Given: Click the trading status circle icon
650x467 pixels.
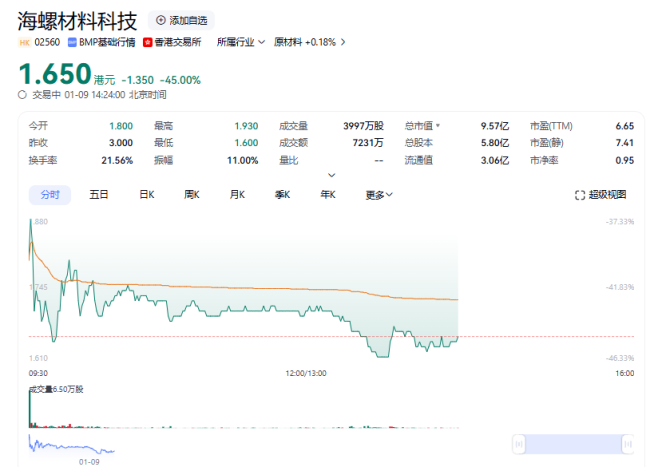Looking at the screenshot, I should (x=22, y=95).
